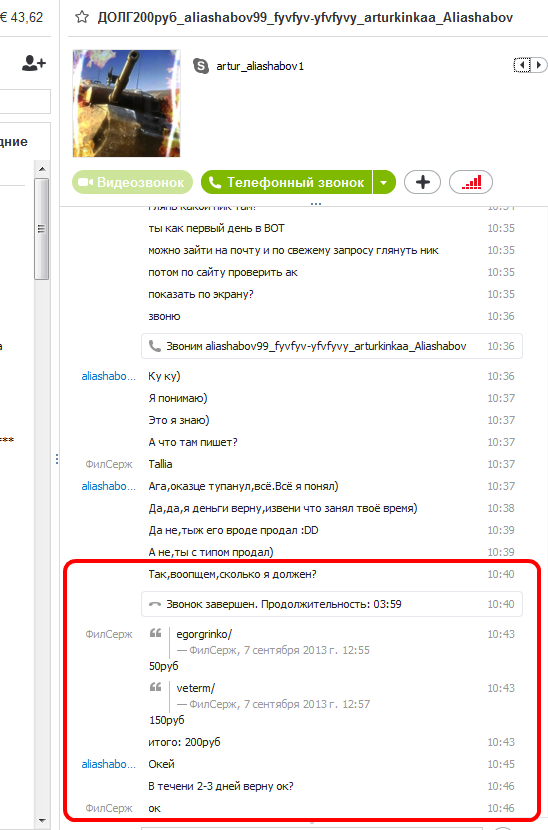548x830 pixels.
Task: Click the previous arrow in the header panel
Action: pos(522,65)
